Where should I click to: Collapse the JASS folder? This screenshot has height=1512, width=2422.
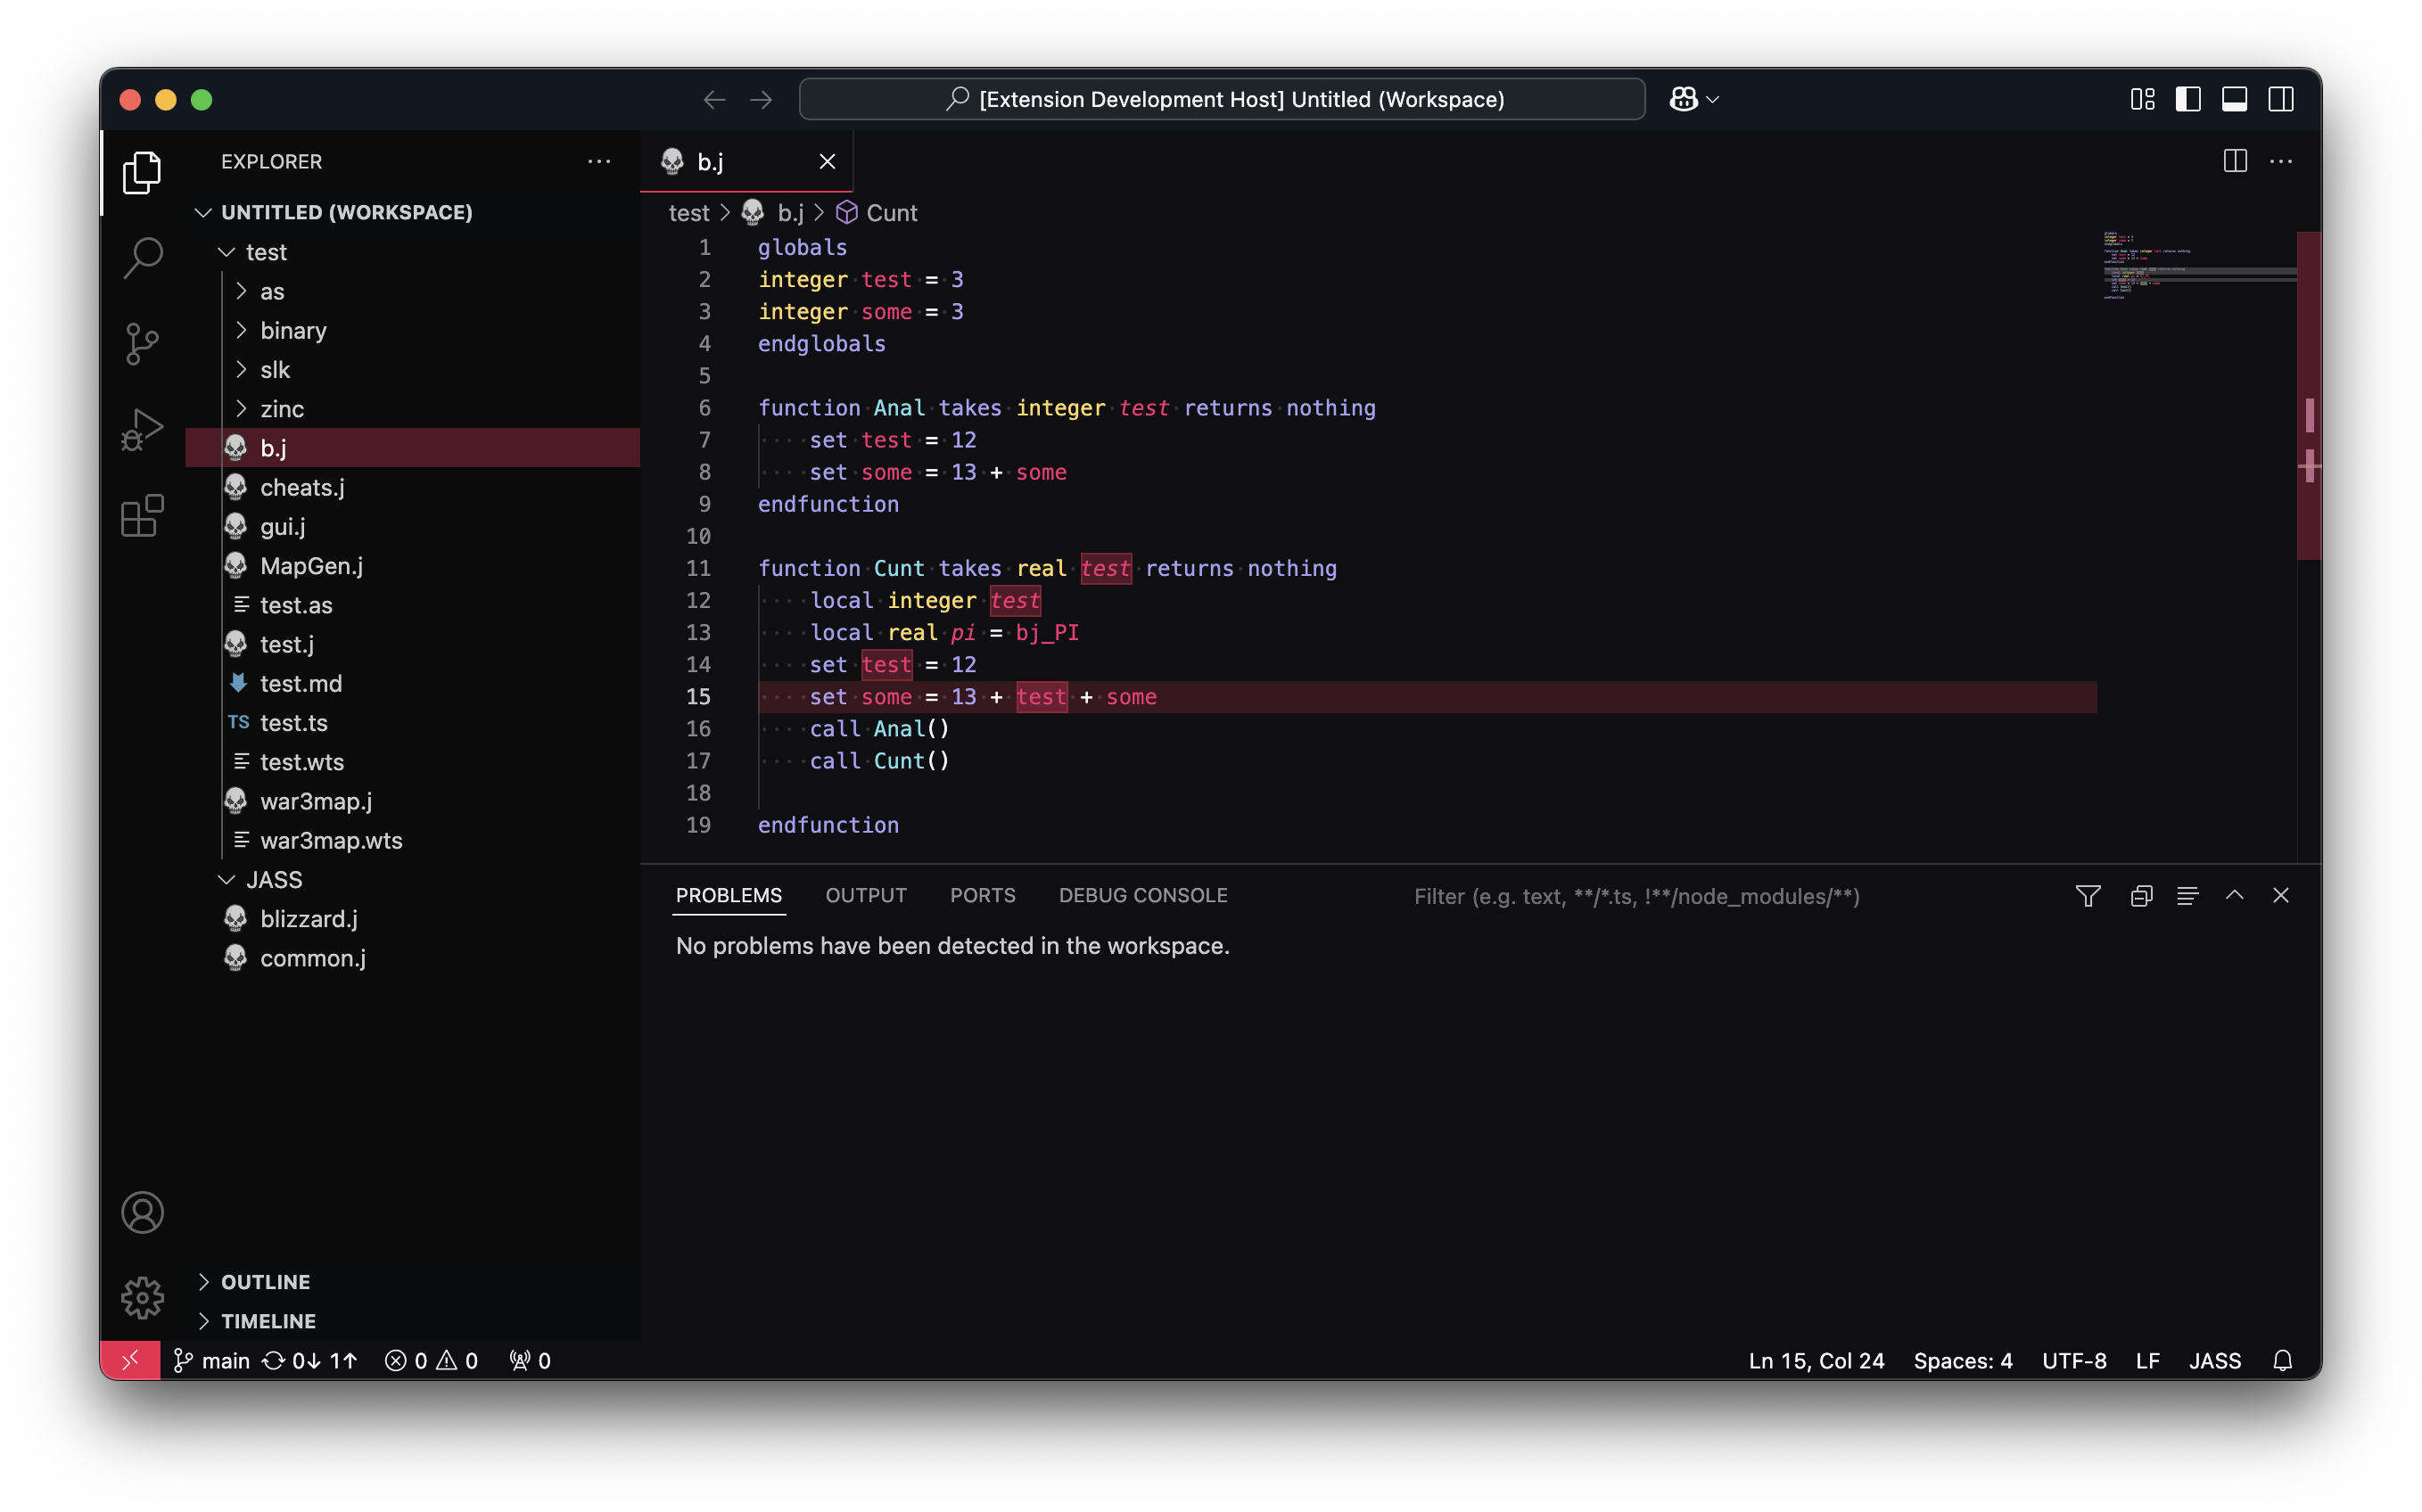(x=273, y=879)
